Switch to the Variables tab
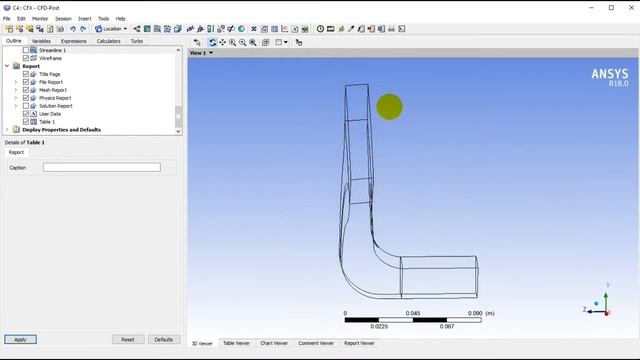This screenshot has width=640, height=360. point(41,41)
